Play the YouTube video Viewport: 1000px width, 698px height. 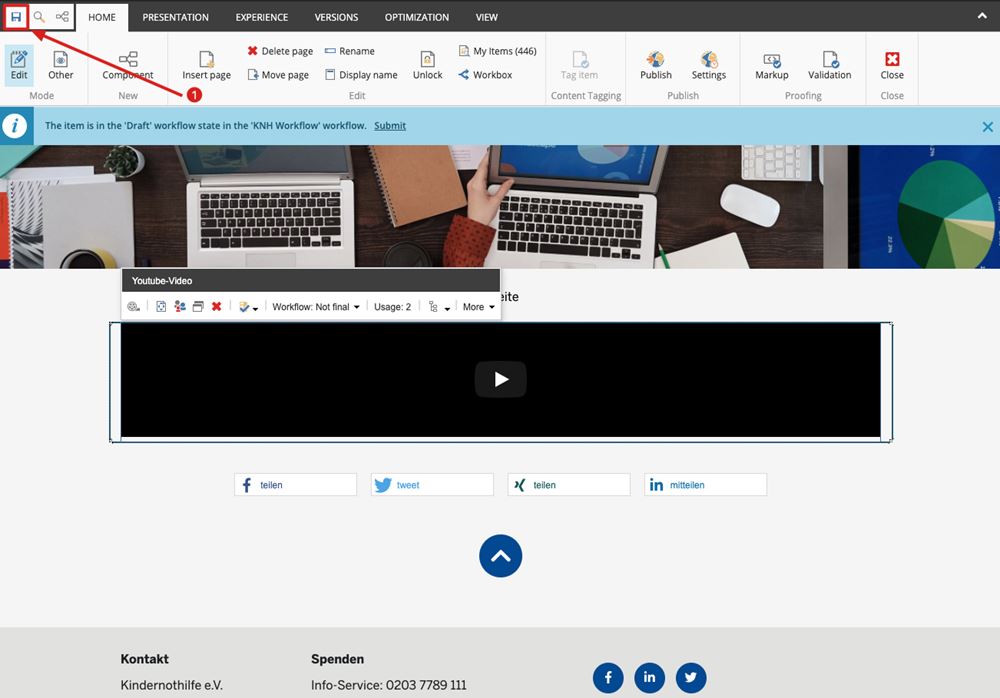pos(500,379)
